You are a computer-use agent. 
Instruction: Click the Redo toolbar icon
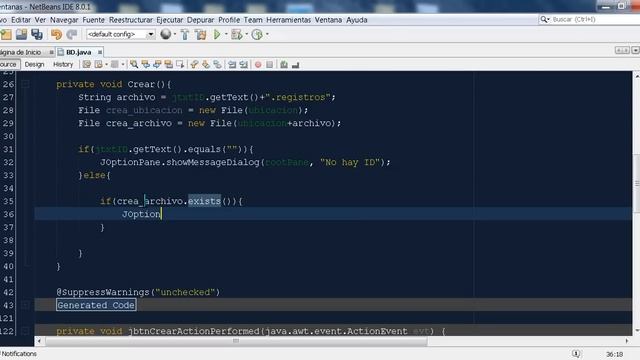[x=72, y=35]
